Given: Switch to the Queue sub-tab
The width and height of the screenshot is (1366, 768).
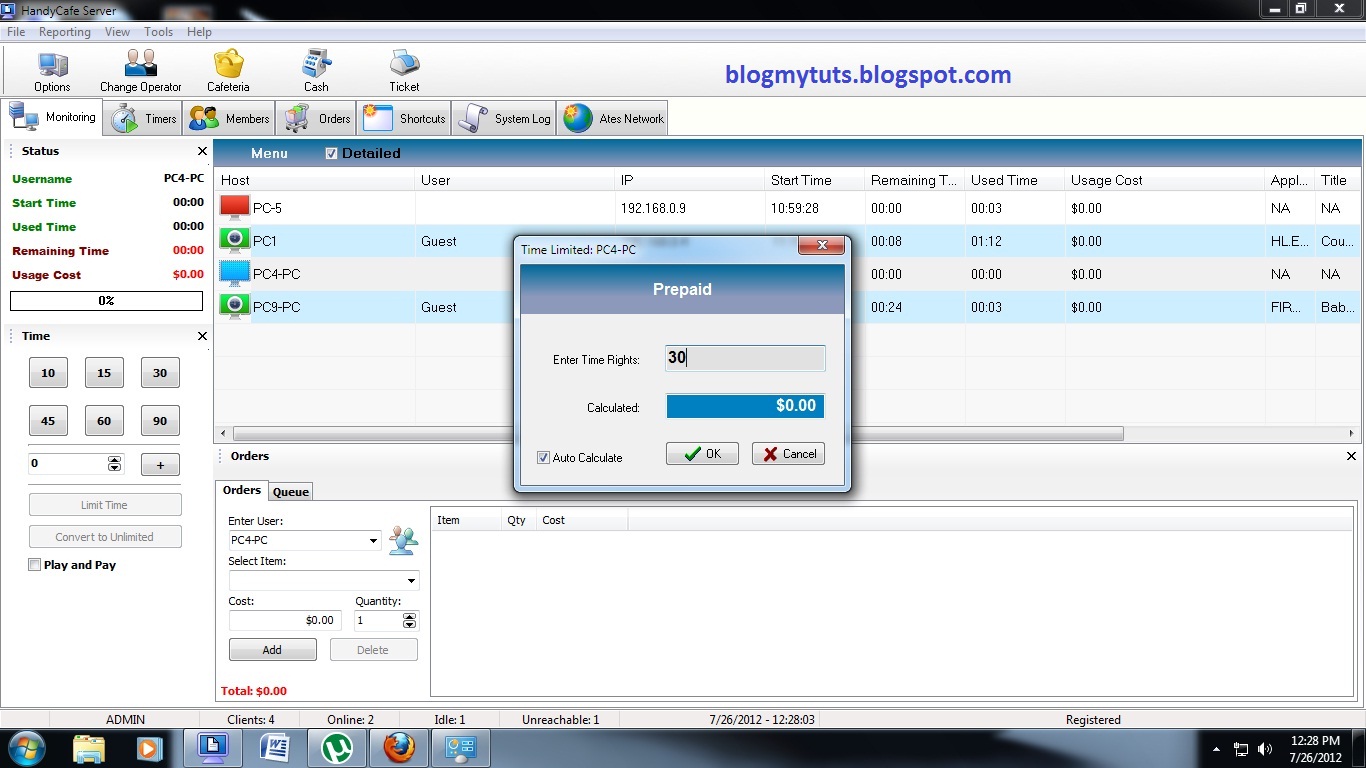Looking at the screenshot, I should point(291,491).
